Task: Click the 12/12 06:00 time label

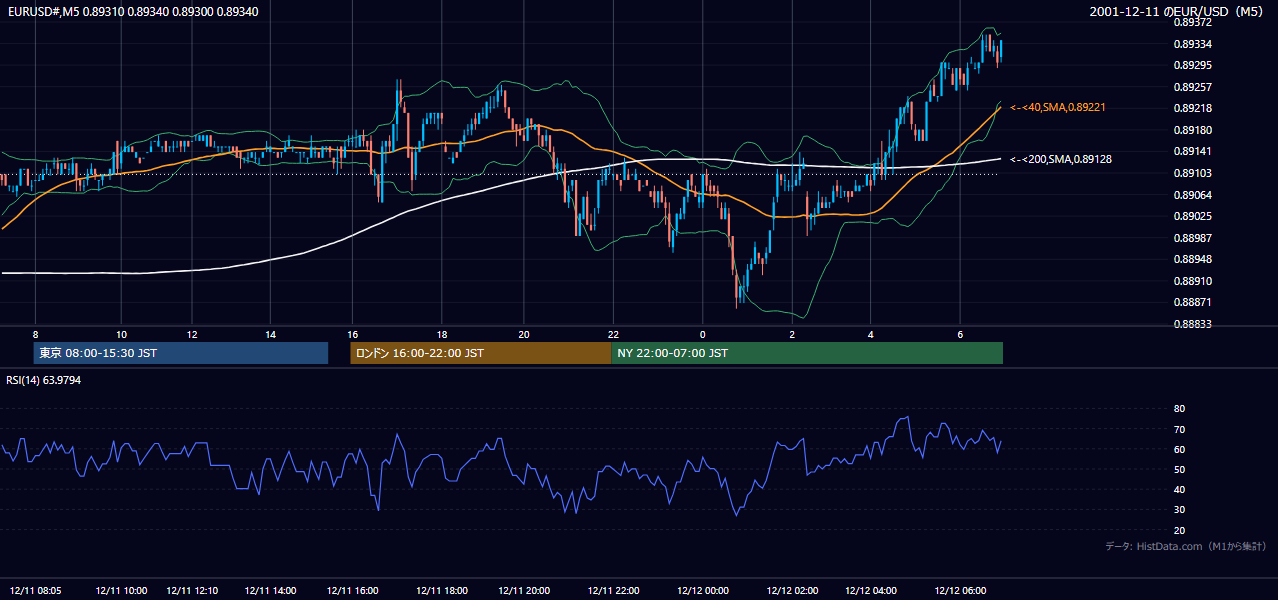Action: coord(960,590)
